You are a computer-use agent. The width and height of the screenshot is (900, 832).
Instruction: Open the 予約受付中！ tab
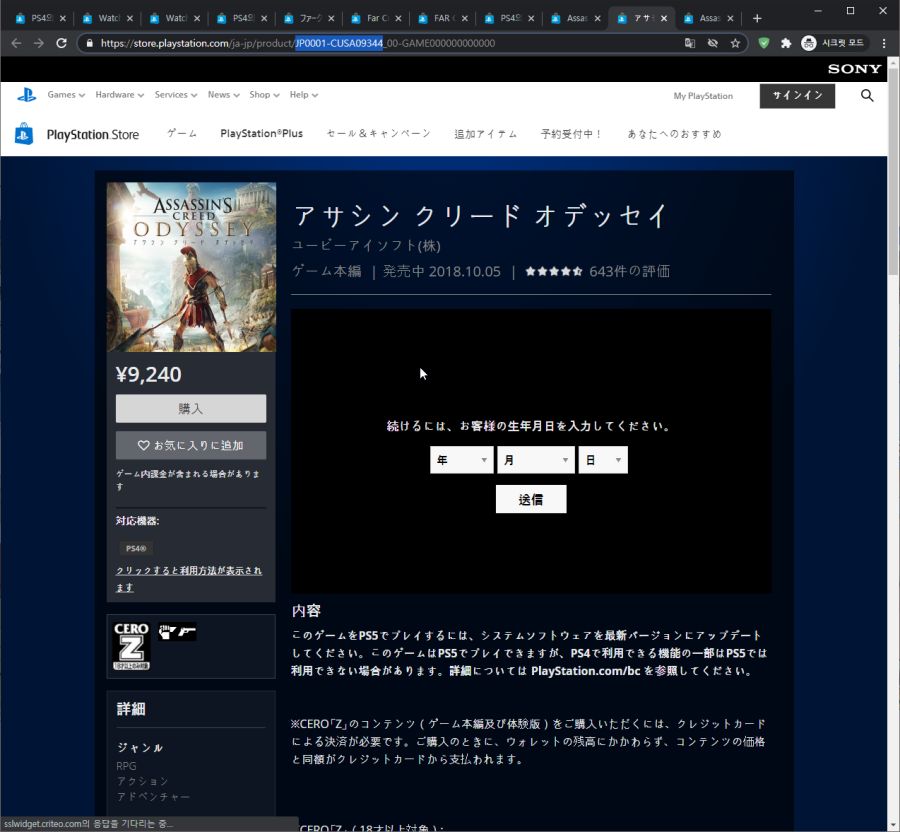pyautogui.click(x=571, y=134)
